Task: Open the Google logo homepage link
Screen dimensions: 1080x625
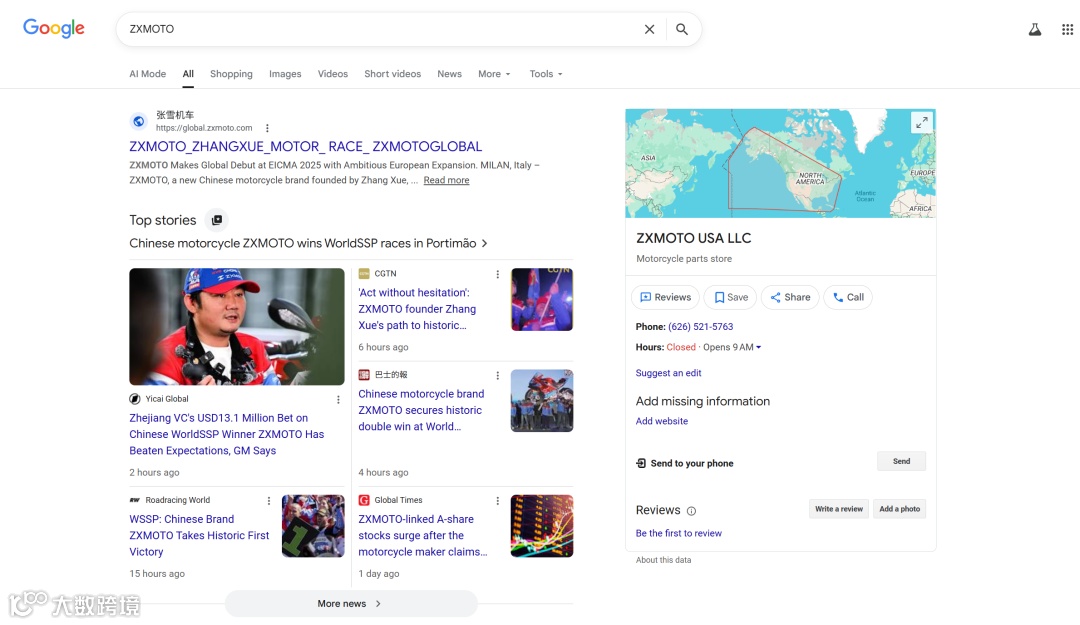Action: (54, 28)
